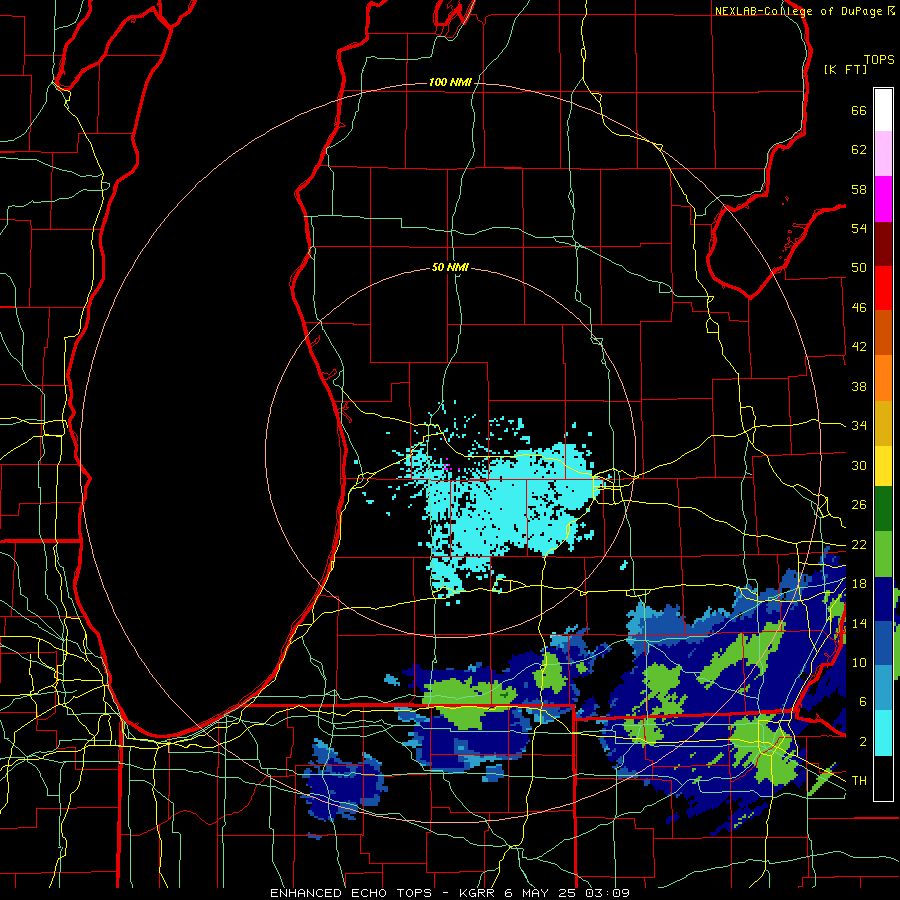Image resolution: width=900 pixels, height=900 pixels.
Task: Click the light pink legend swatch
Action: (883, 154)
